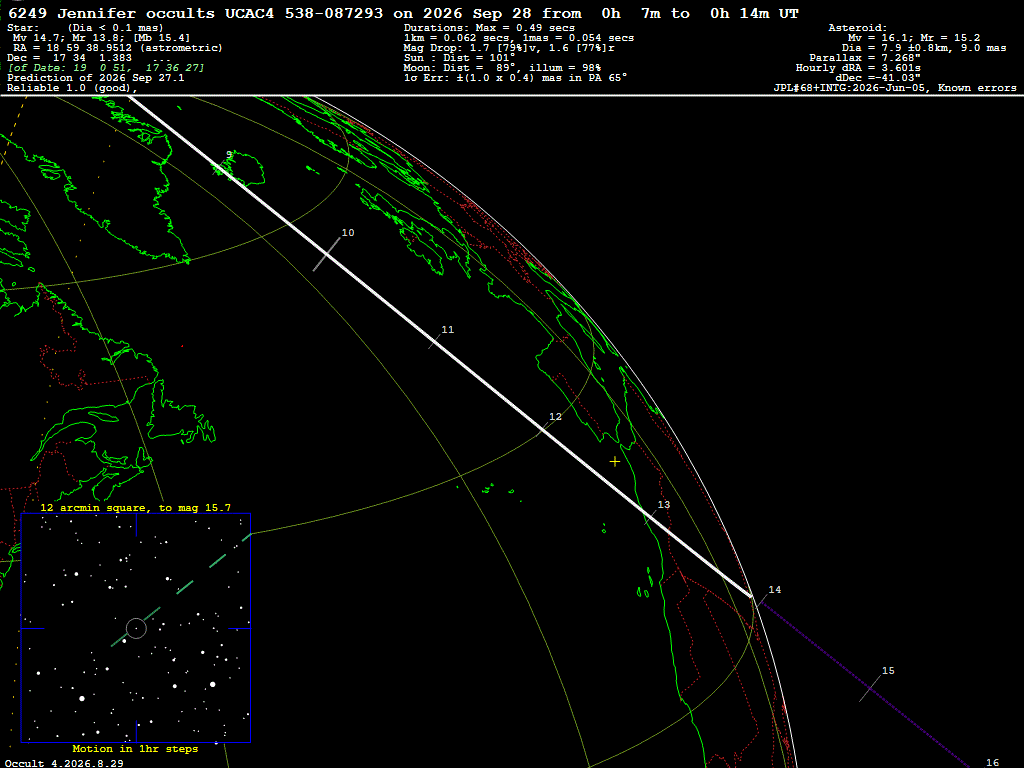Click time marker 16 near bottom right corner
The image size is (1024, 768).
[x=993, y=763]
